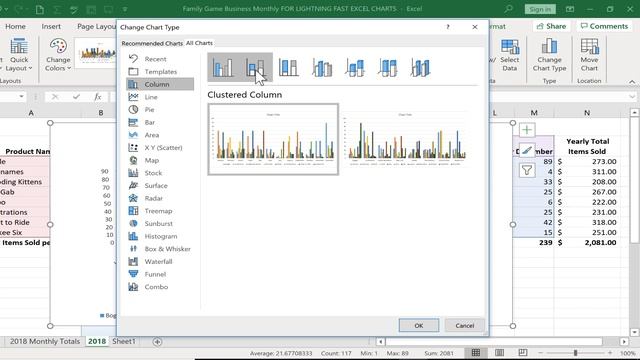Click Select Data in the ribbon
The height and width of the screenshot is (360, 640).
(509, 55)
